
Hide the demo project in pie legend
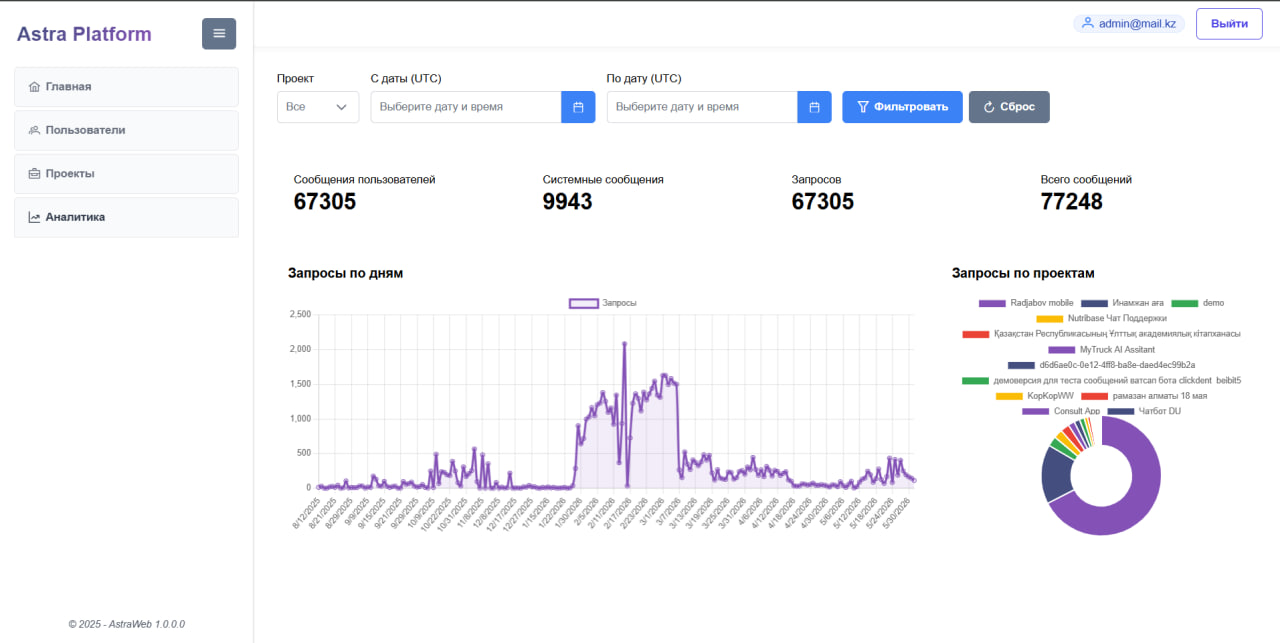pos(1198,303)
